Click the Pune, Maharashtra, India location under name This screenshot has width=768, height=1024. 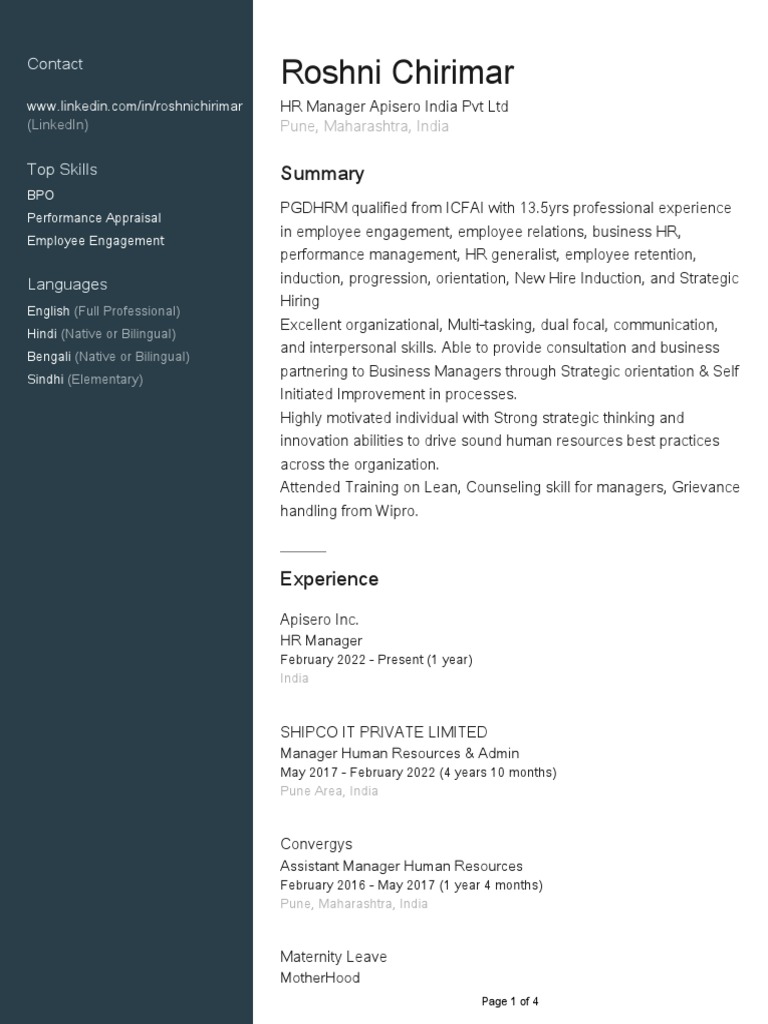pyautogui.click(x=364, y=127)
